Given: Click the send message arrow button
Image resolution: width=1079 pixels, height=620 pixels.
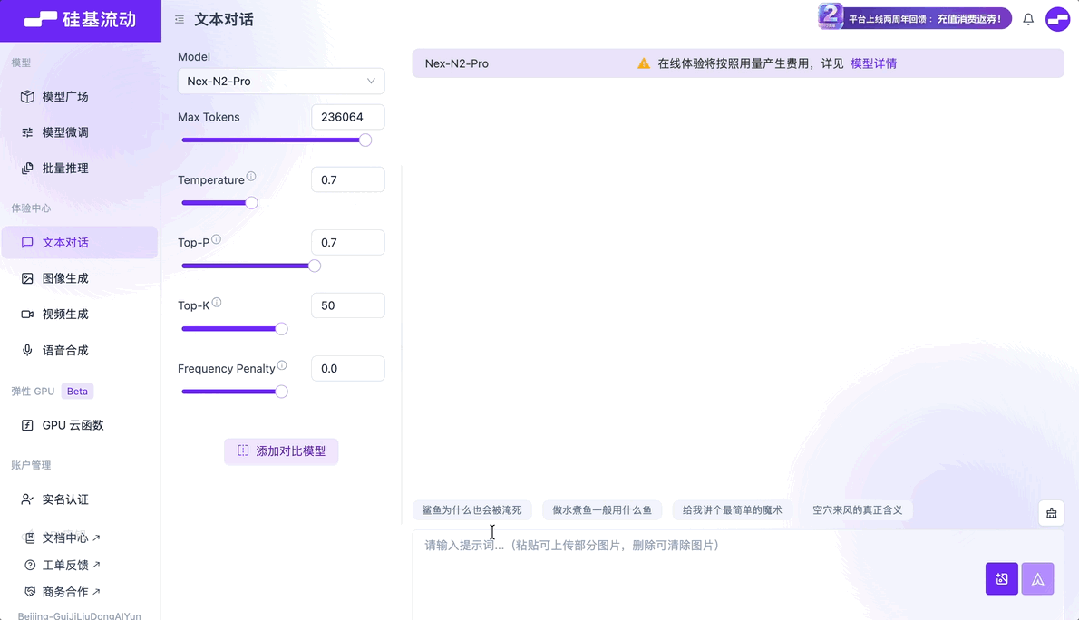Looking at the screenshot, I should 1038,579.
